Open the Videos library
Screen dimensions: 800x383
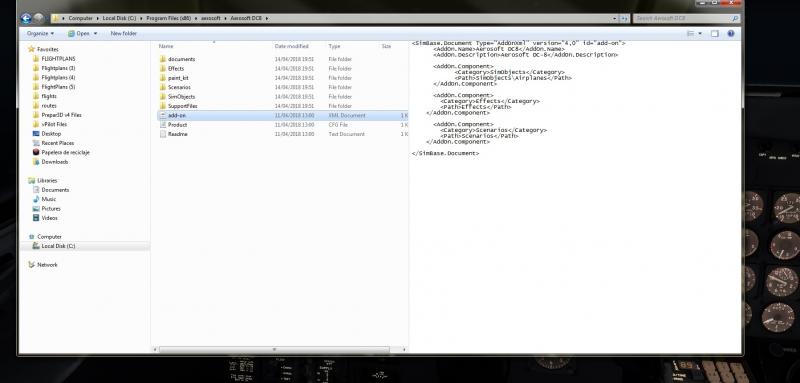click(x=49, y=218)
